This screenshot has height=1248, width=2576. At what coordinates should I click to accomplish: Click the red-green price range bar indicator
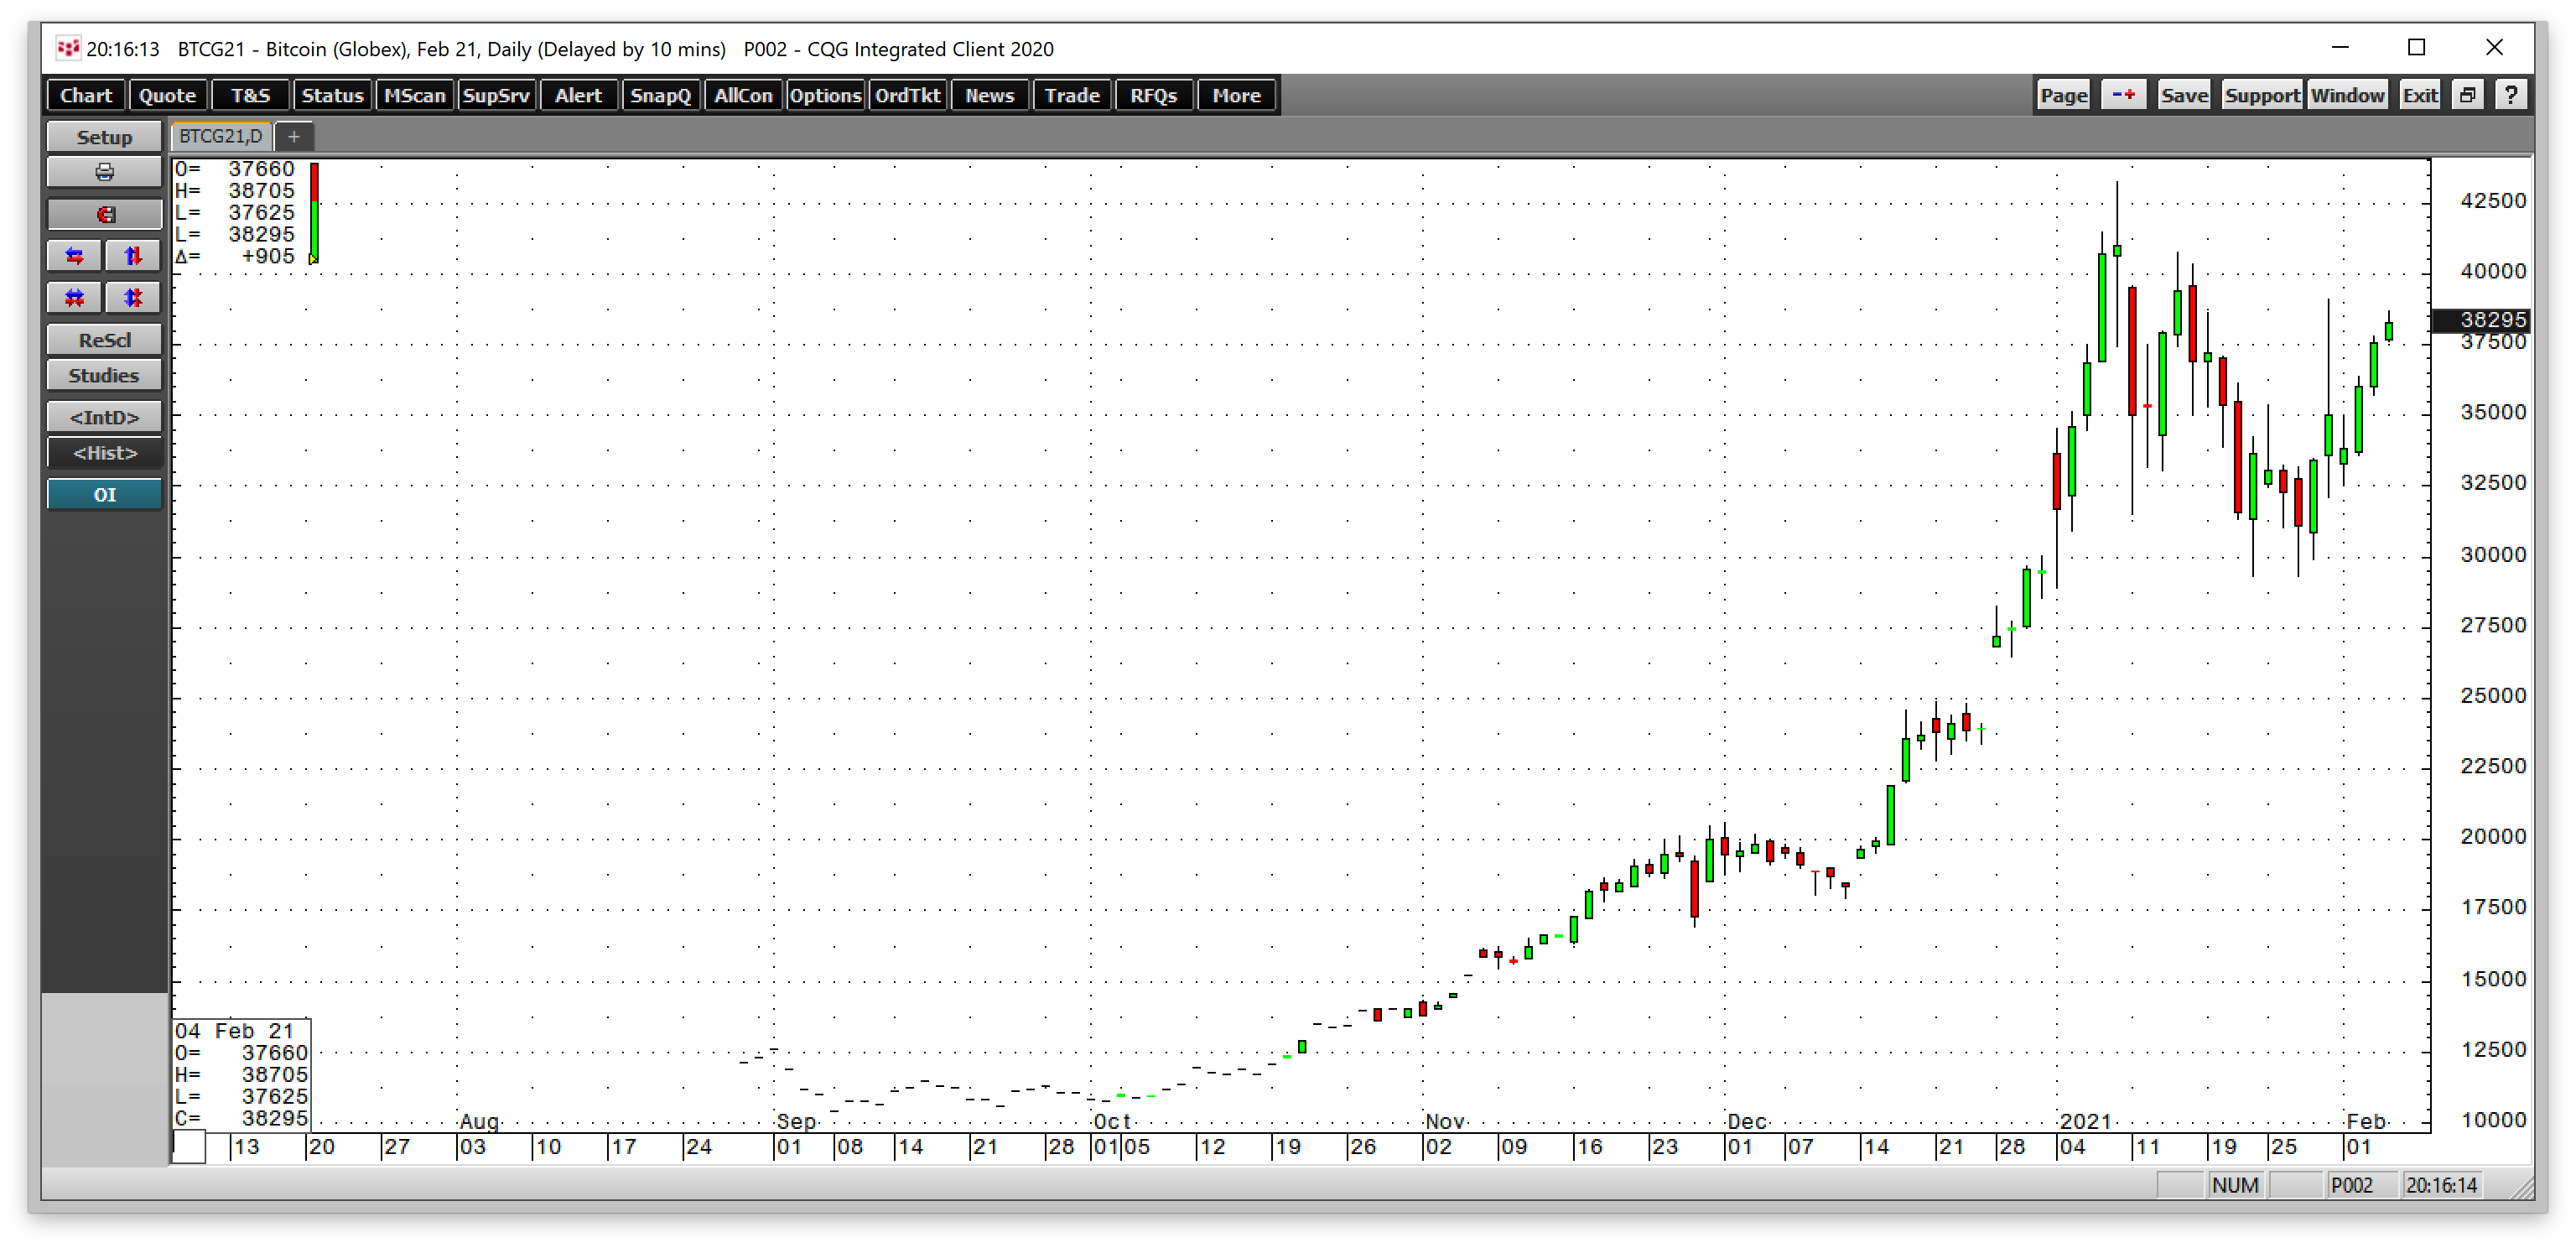314,213
